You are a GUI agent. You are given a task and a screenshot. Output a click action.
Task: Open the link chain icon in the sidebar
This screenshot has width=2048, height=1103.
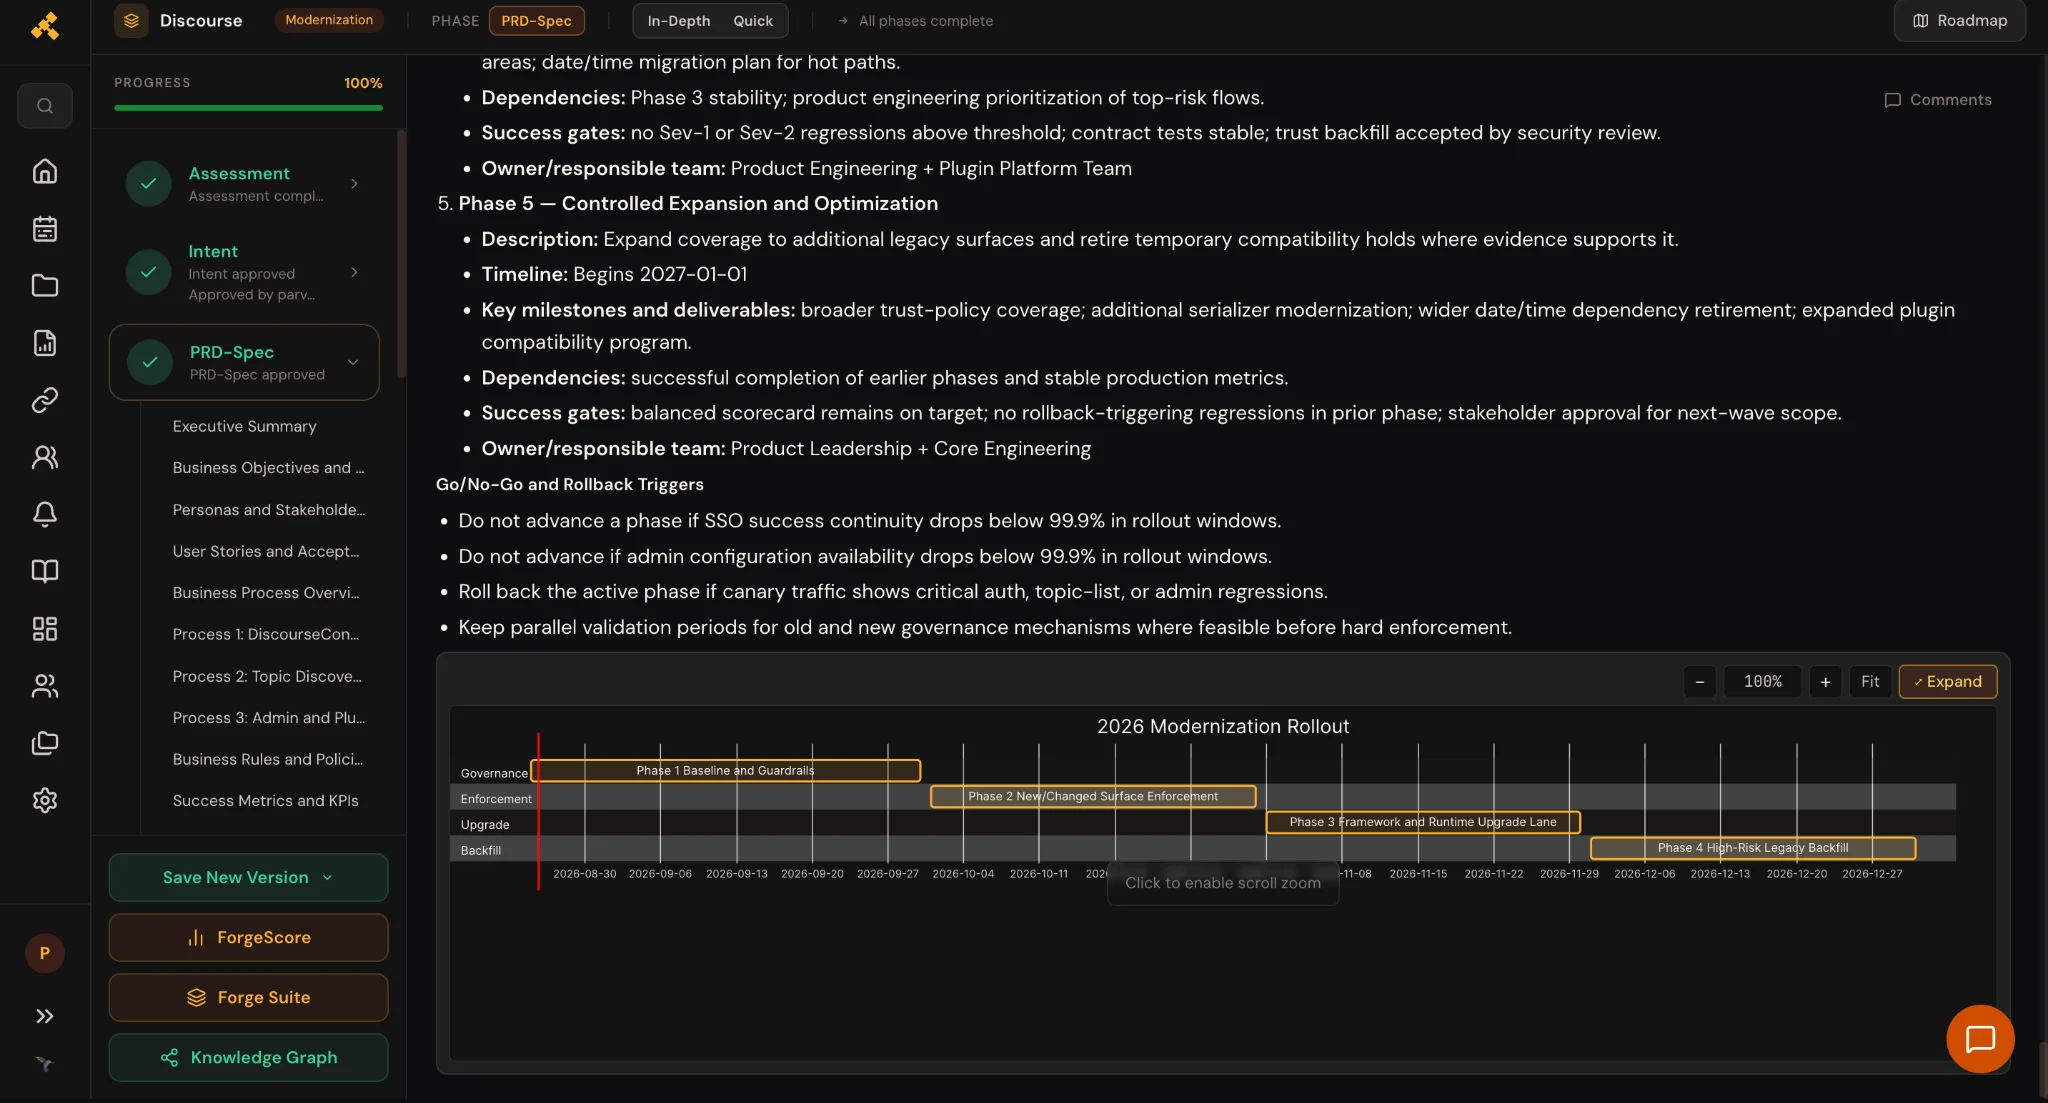point(45,400)
